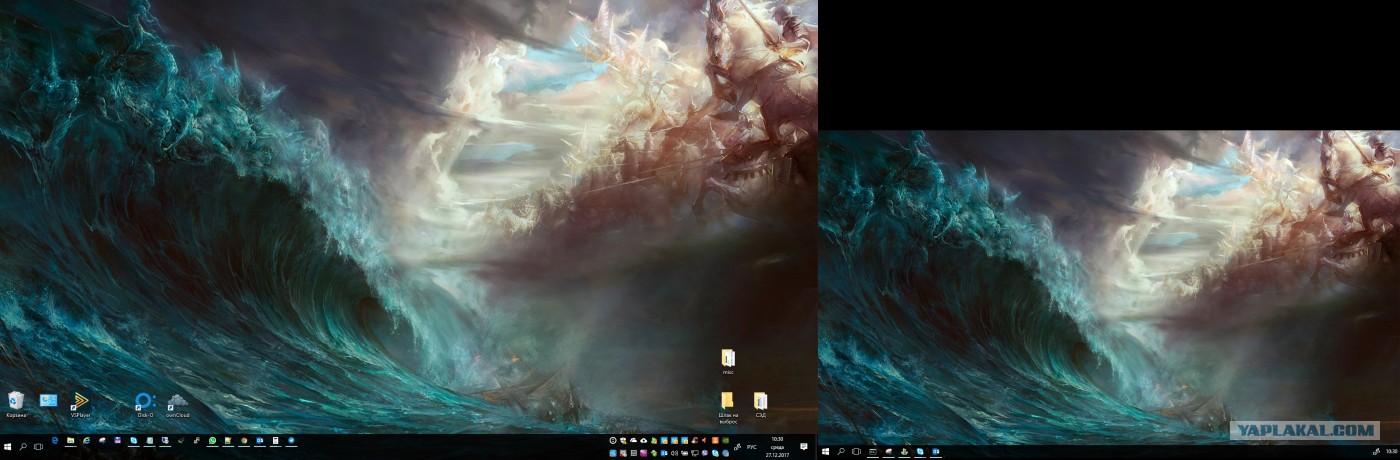This screenshot has width=1400, height=460.
Task: Select the СЭД folder on the desktop
Action: tap(760, 403)
